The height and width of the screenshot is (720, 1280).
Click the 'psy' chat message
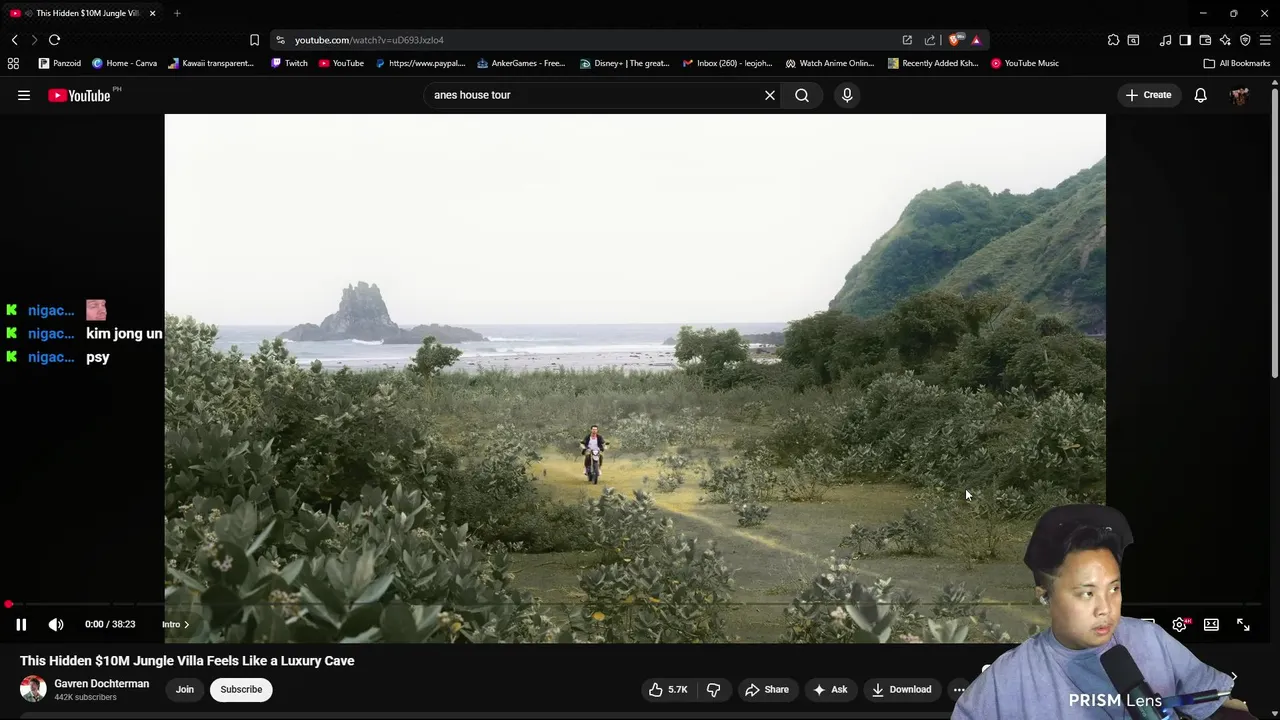[98, 357]
